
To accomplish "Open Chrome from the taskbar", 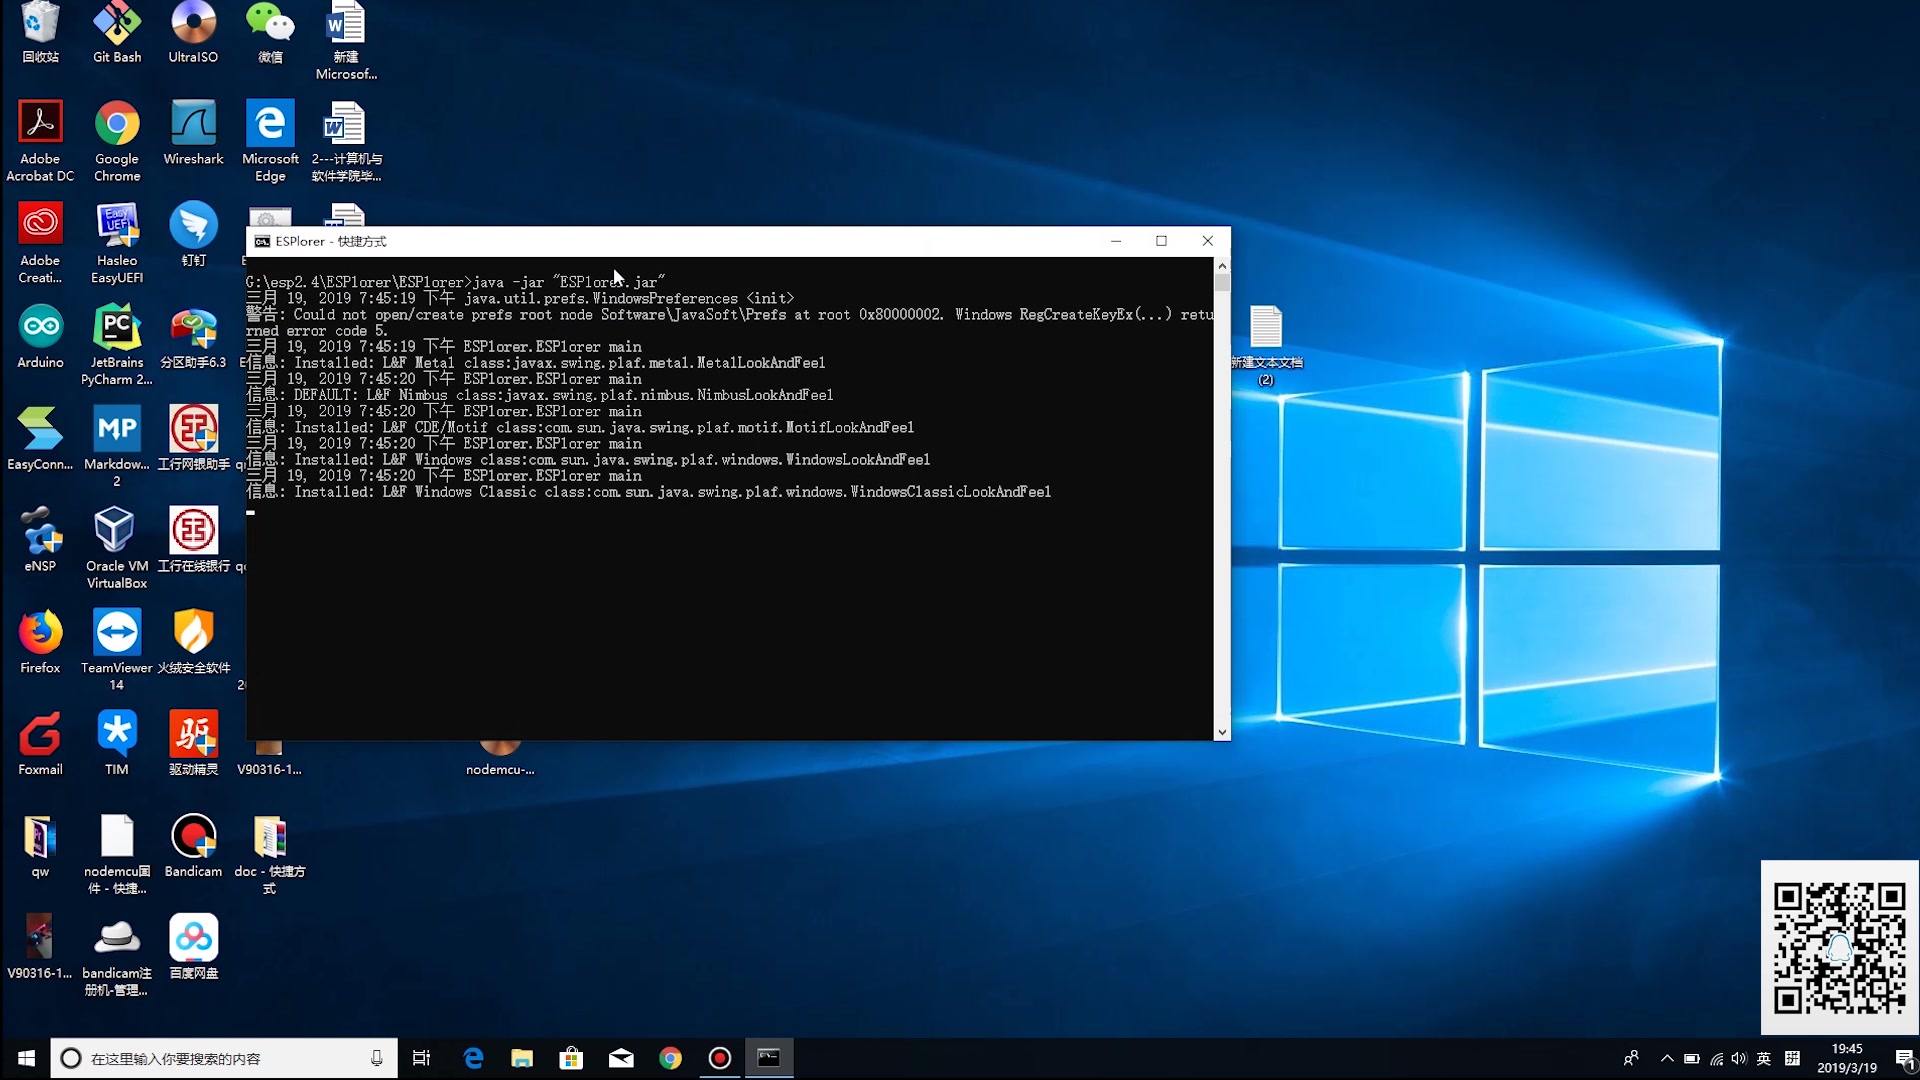I will point(670,1058).
